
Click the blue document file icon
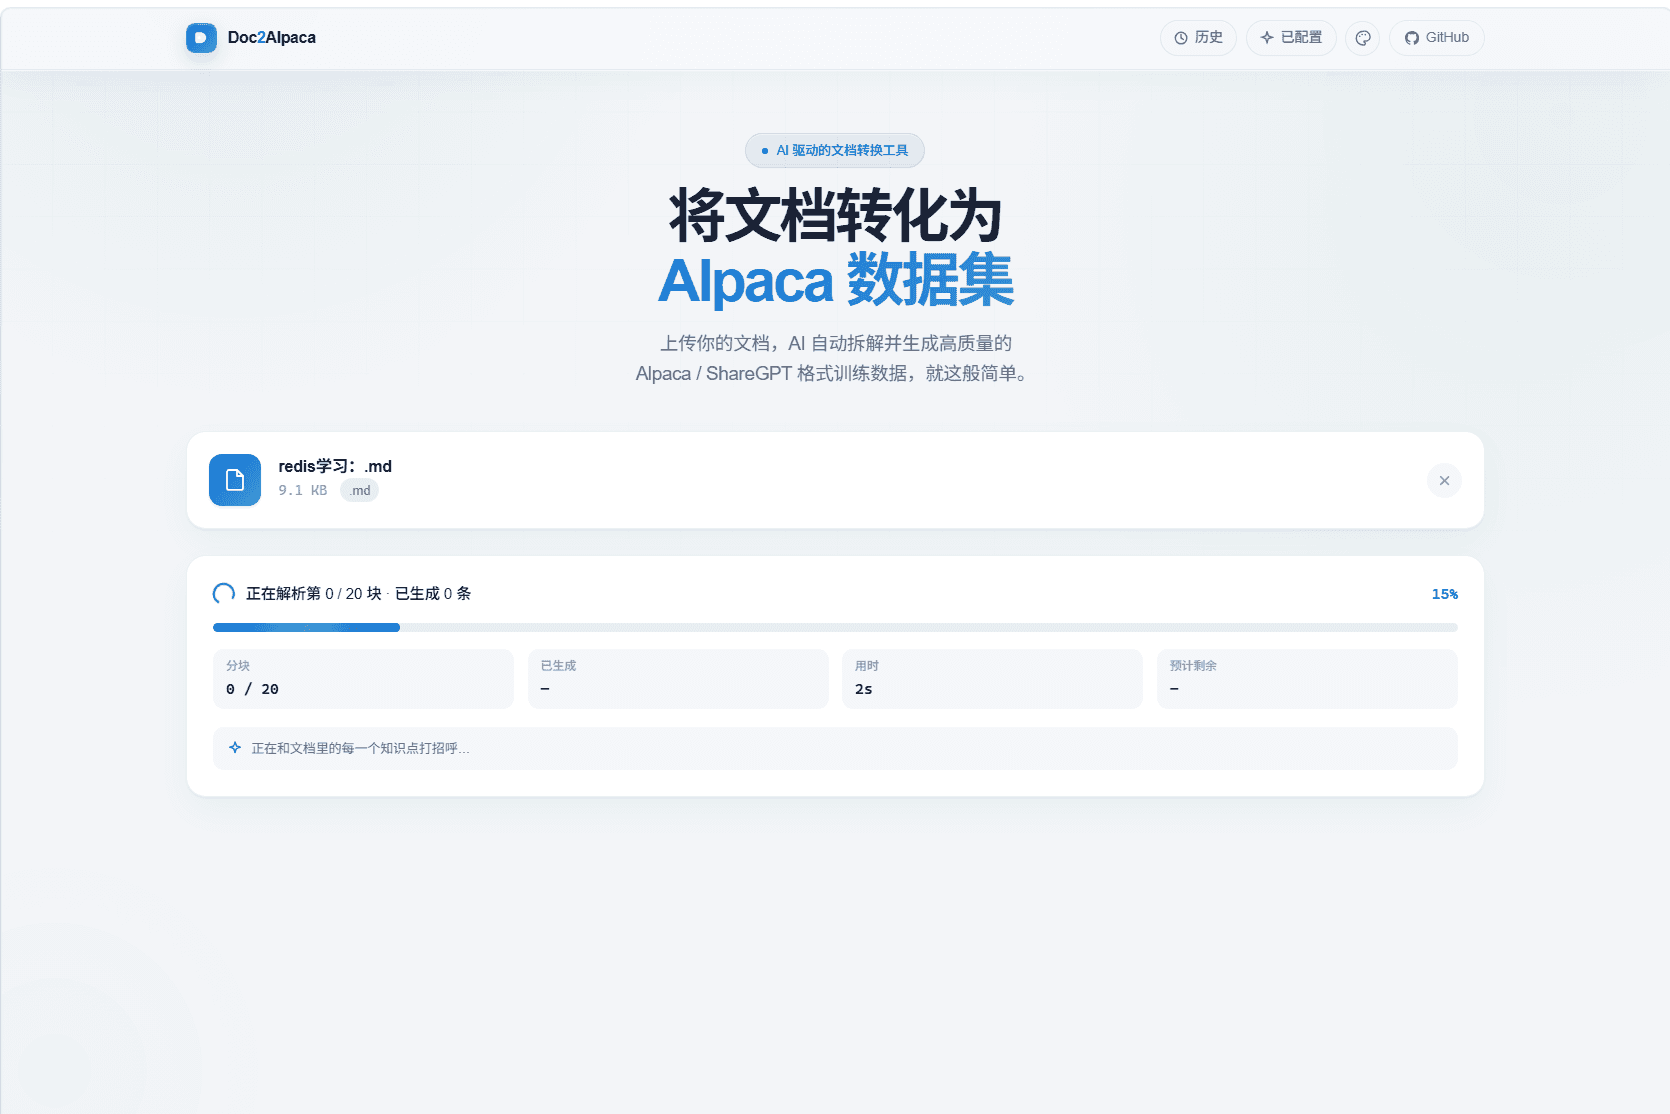click(x=235, y=480)
